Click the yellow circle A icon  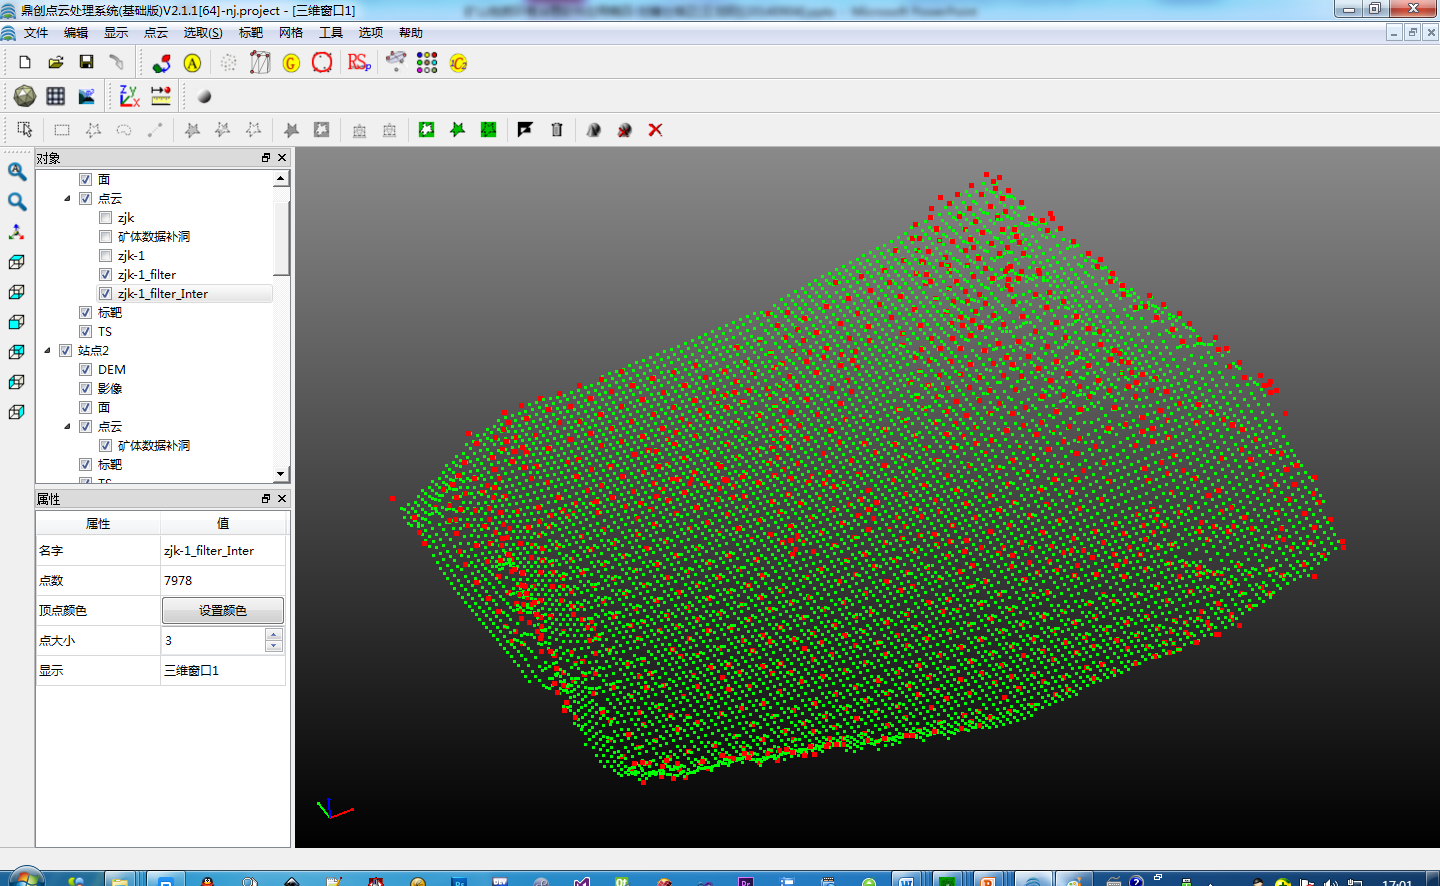tap(192, 63)
